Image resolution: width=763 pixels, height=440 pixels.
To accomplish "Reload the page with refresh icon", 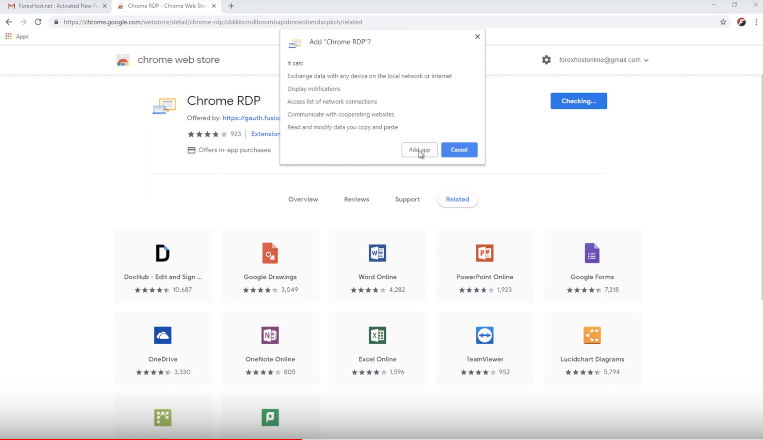I will pos(38,22).
